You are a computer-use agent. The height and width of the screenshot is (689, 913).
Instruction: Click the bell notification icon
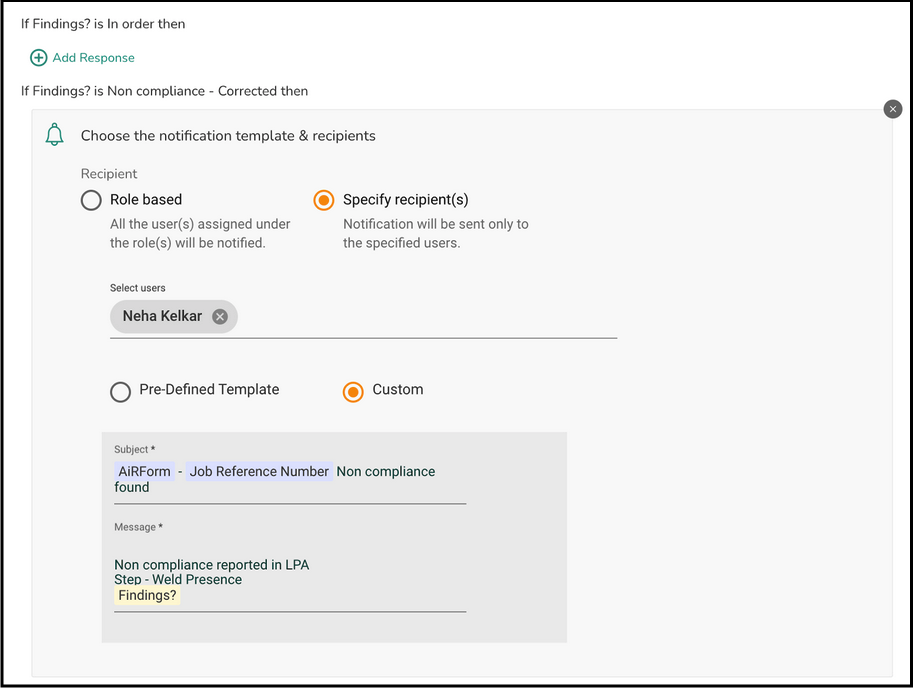pyautogui.click(x=55, y=135)
